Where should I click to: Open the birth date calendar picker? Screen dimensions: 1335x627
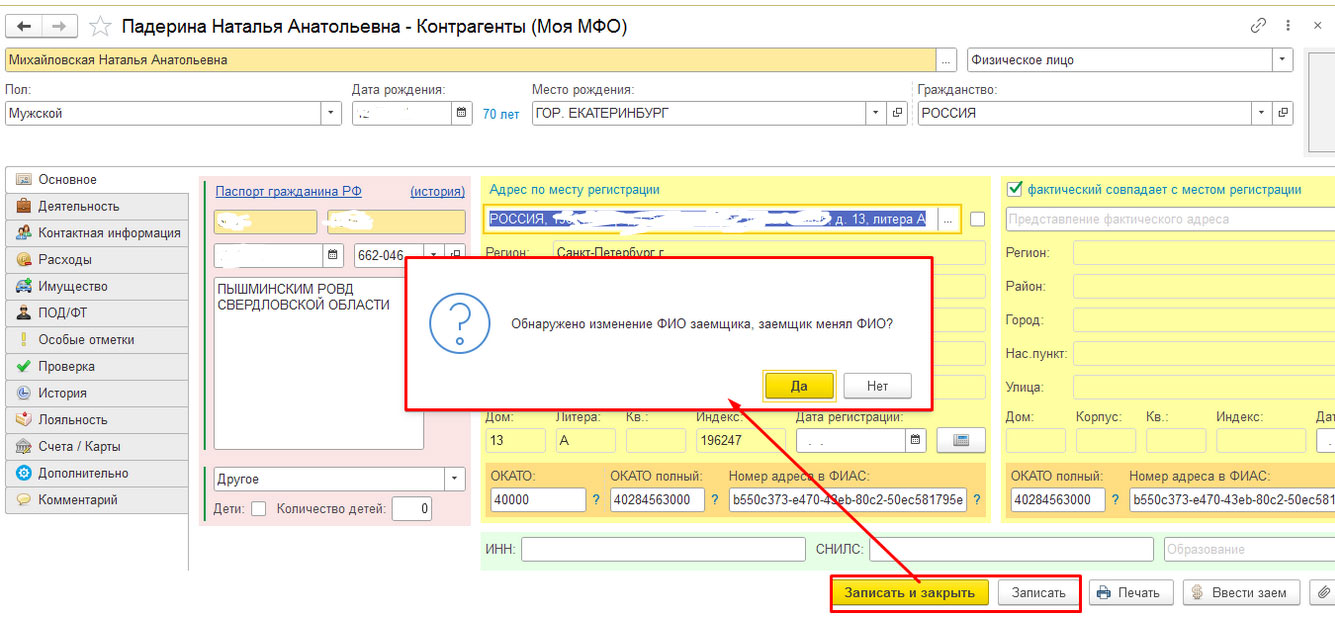[462, 113]
